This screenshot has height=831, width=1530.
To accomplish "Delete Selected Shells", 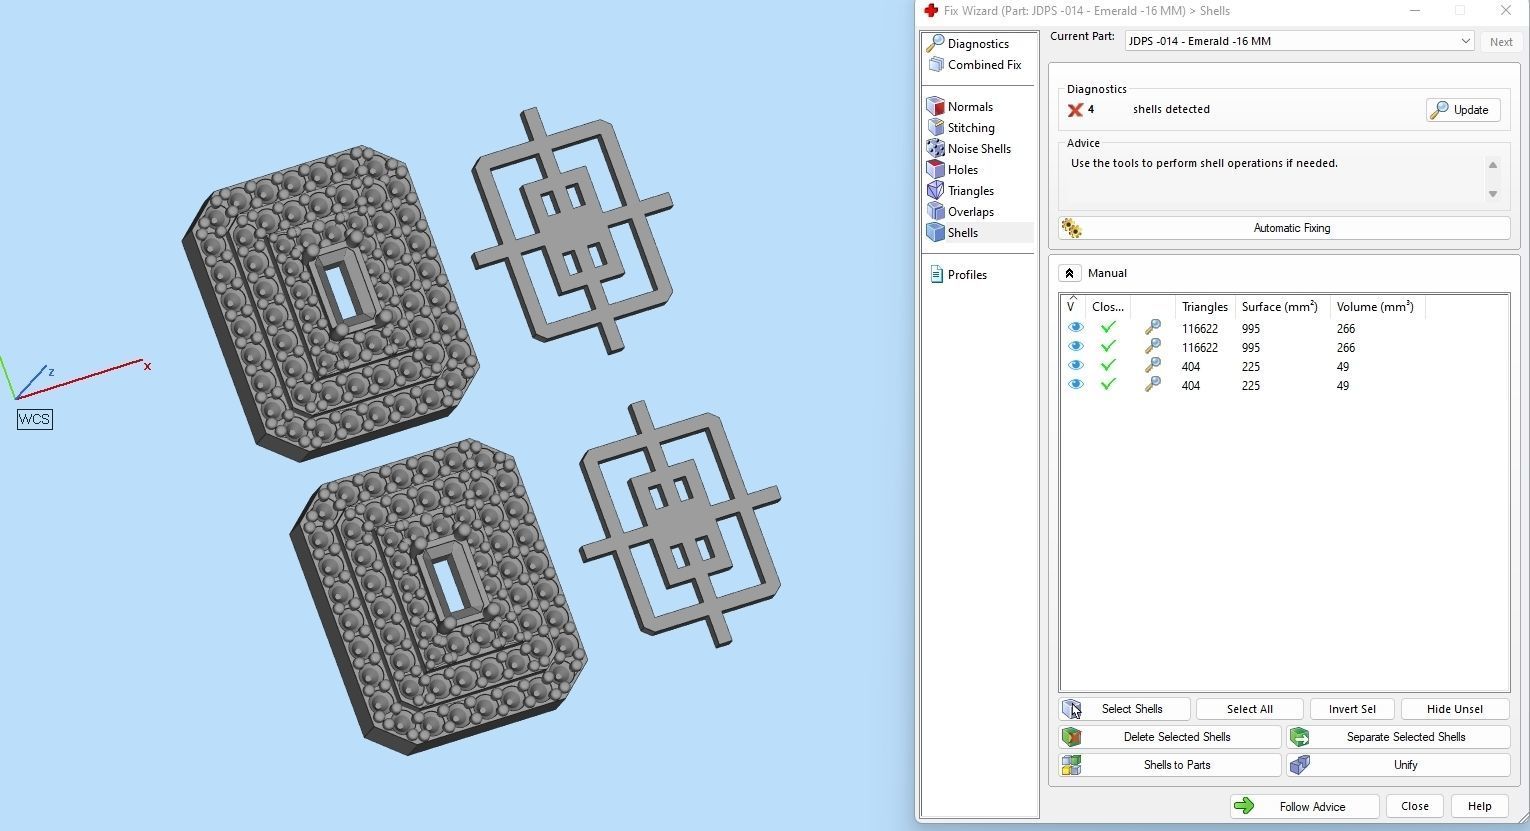I will coord(1170,737).
